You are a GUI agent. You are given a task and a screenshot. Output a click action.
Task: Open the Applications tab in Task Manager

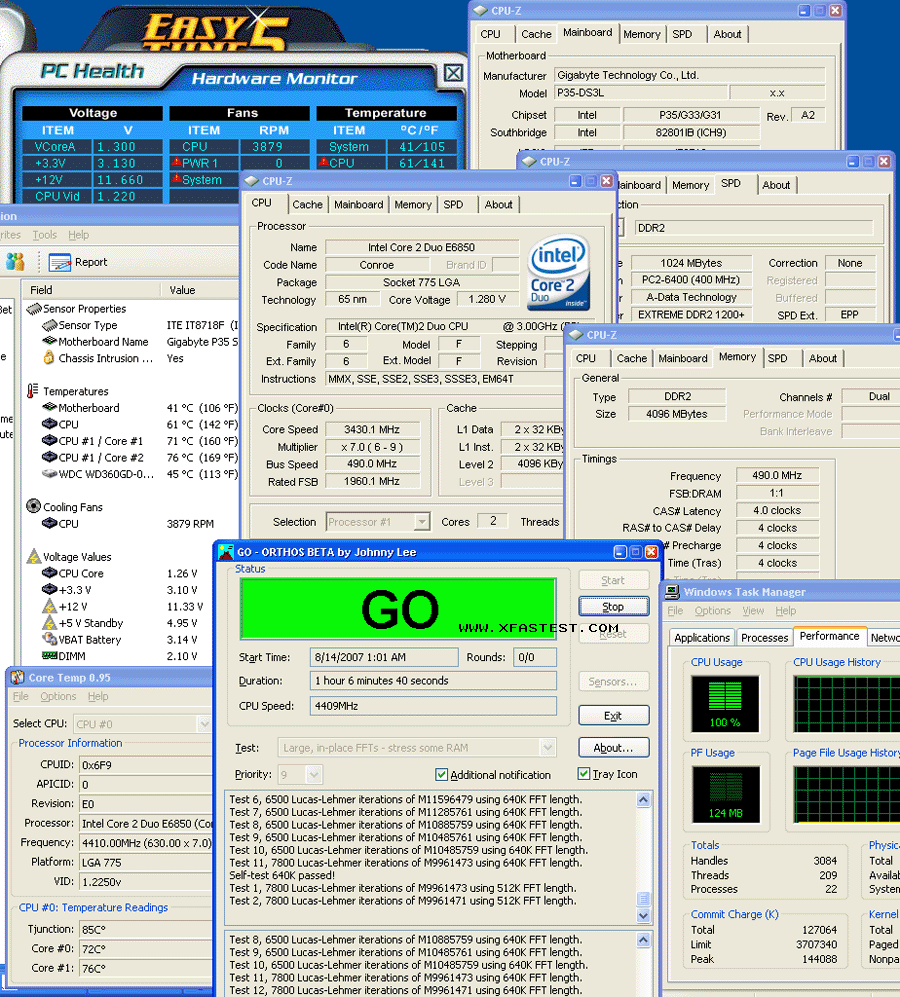click(702, 638)
